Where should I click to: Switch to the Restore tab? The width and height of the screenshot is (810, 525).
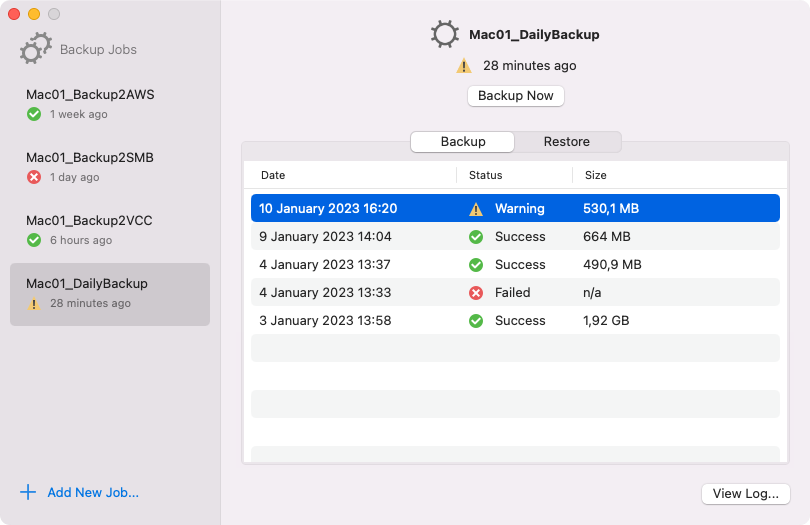click(567, 142)
